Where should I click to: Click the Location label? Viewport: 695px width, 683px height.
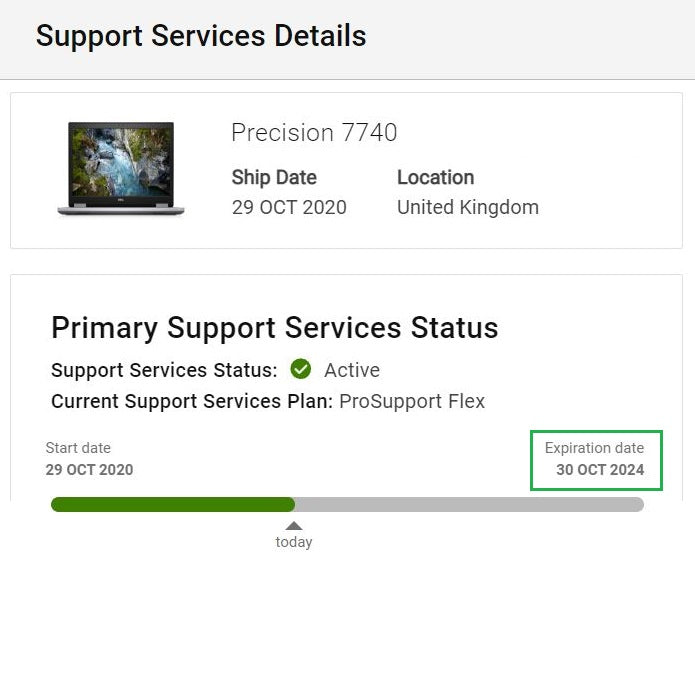435,177
